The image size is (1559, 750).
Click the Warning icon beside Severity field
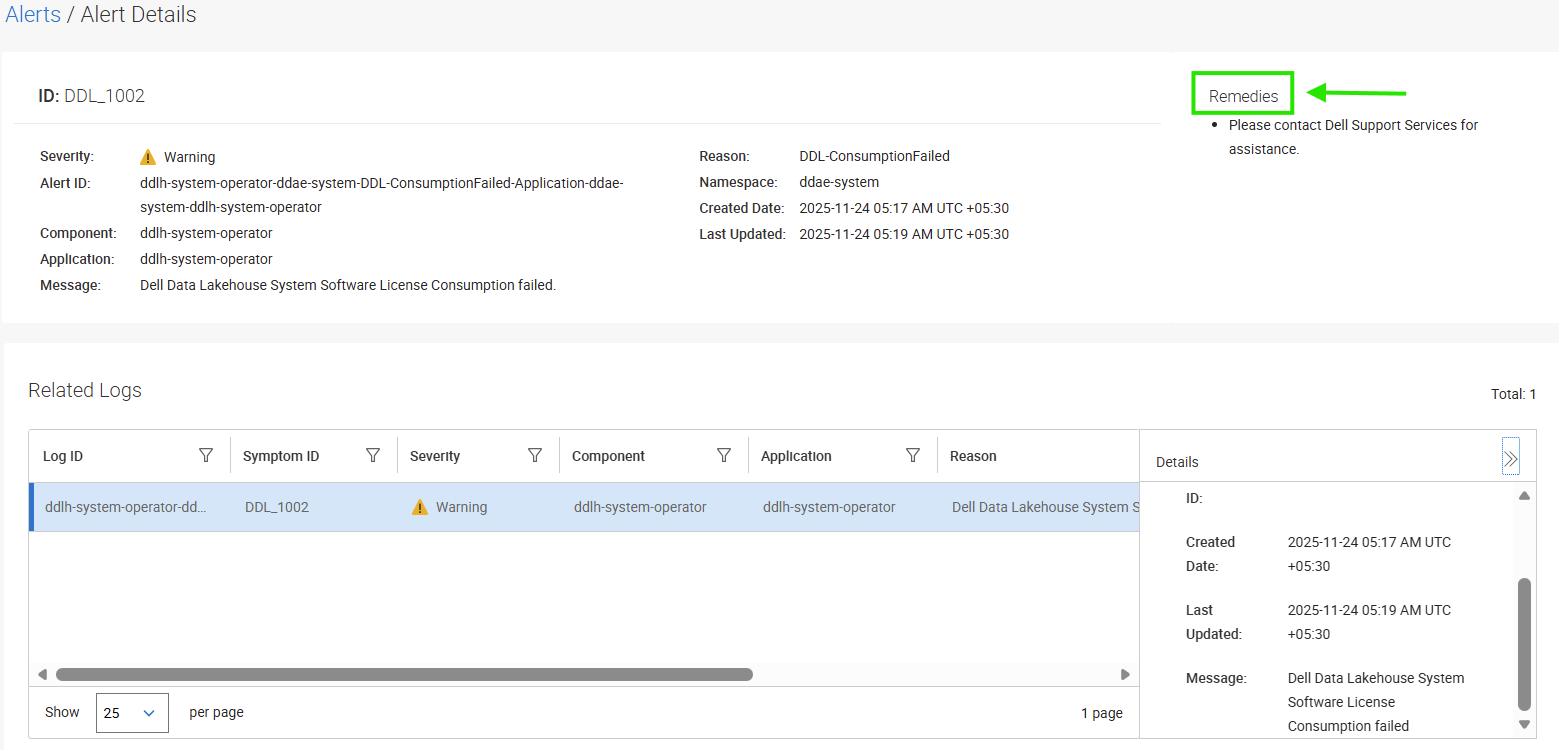point(148,157)
